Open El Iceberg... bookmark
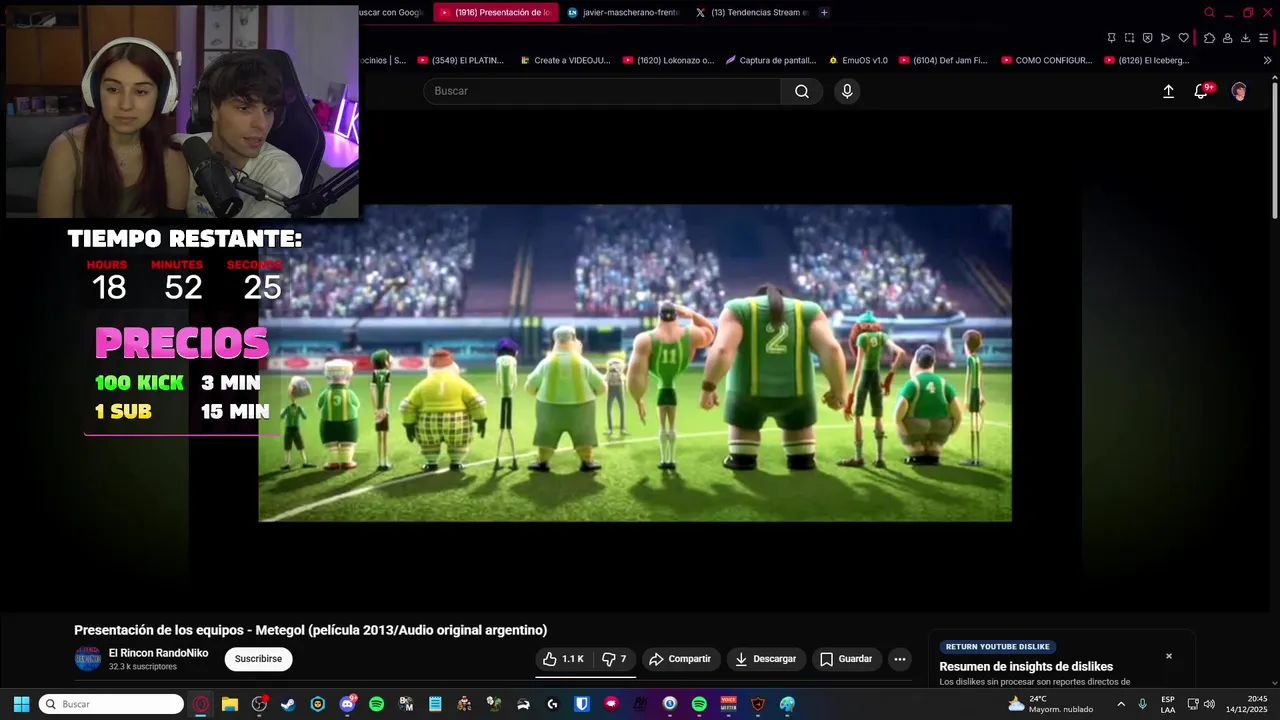 1147,60
